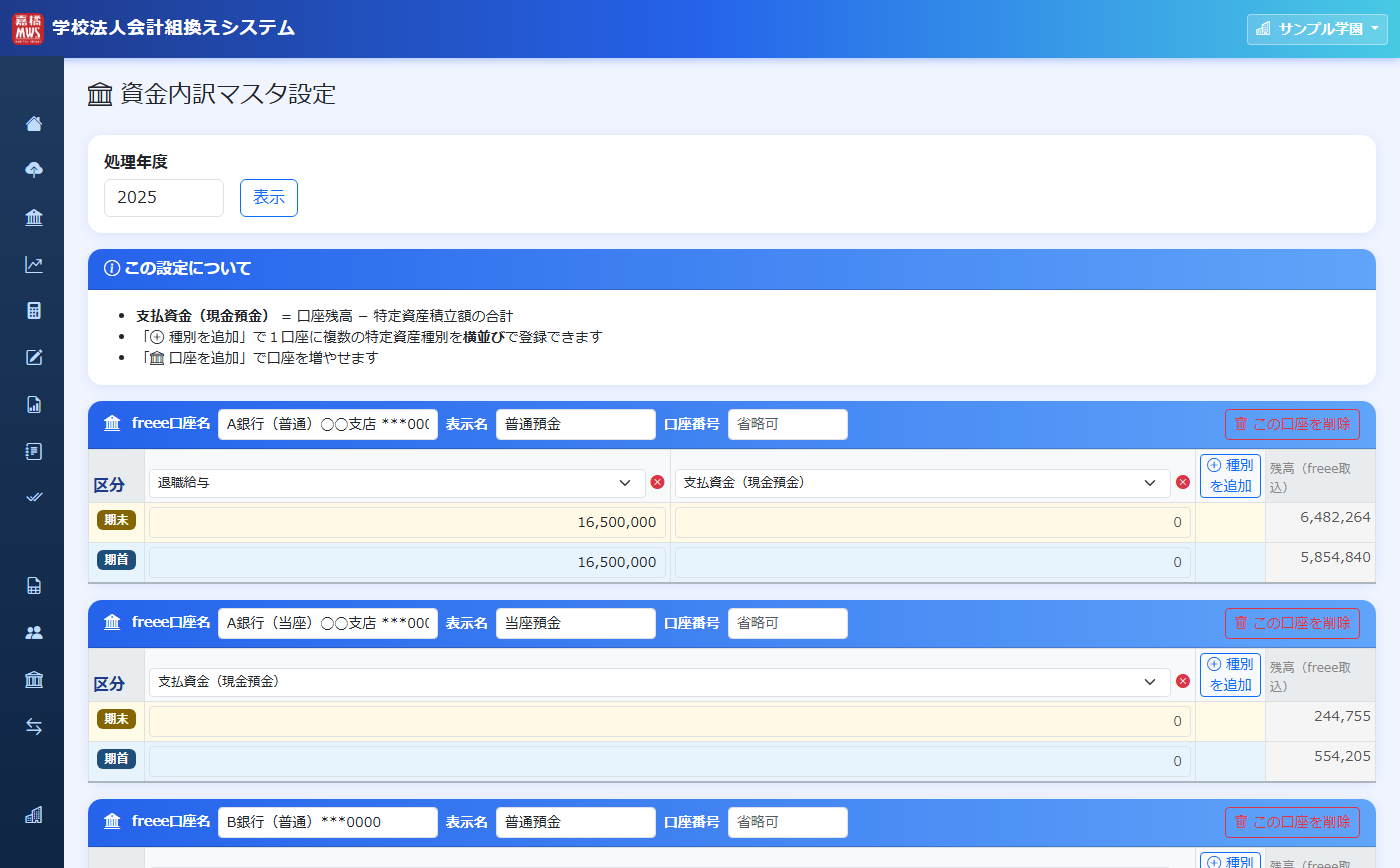This screenshot has height=868, width=1400.
Task: Open the building sidebar icon near the sidebar's lower end
Action: point(34,815)
